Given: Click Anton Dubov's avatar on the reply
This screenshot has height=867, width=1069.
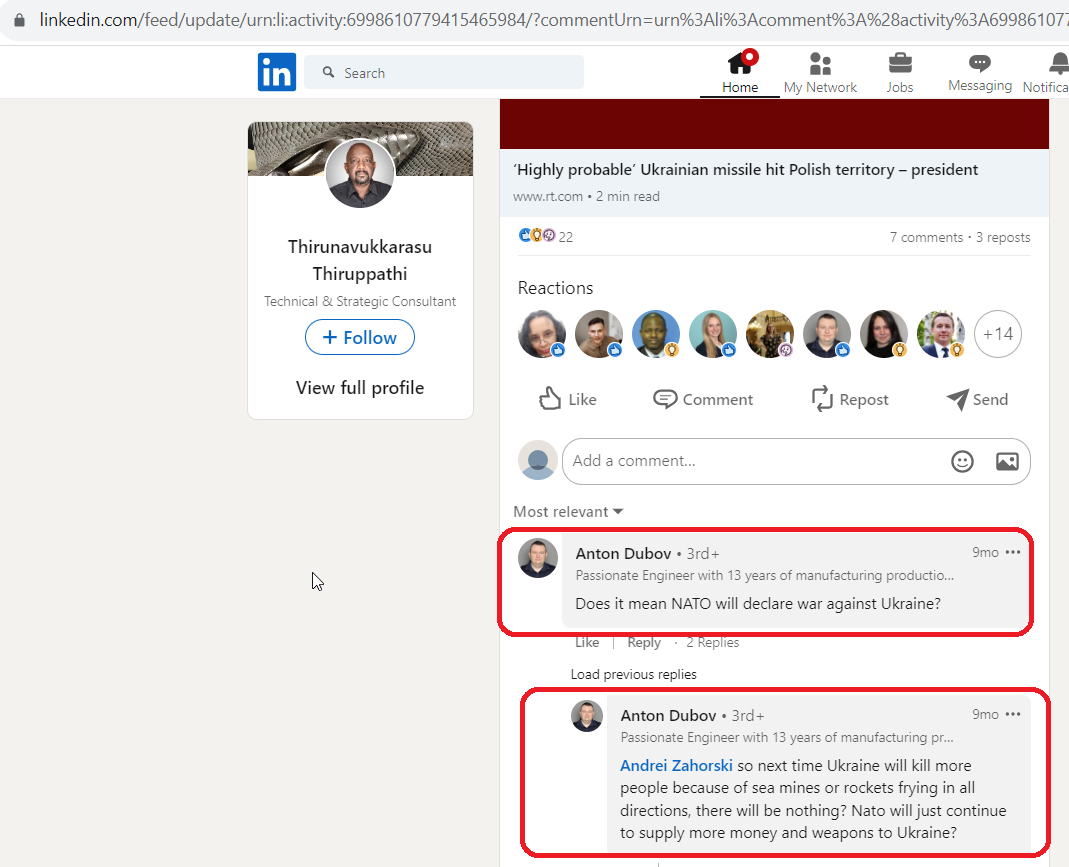Looking at the screenshot, I should 586,716.
